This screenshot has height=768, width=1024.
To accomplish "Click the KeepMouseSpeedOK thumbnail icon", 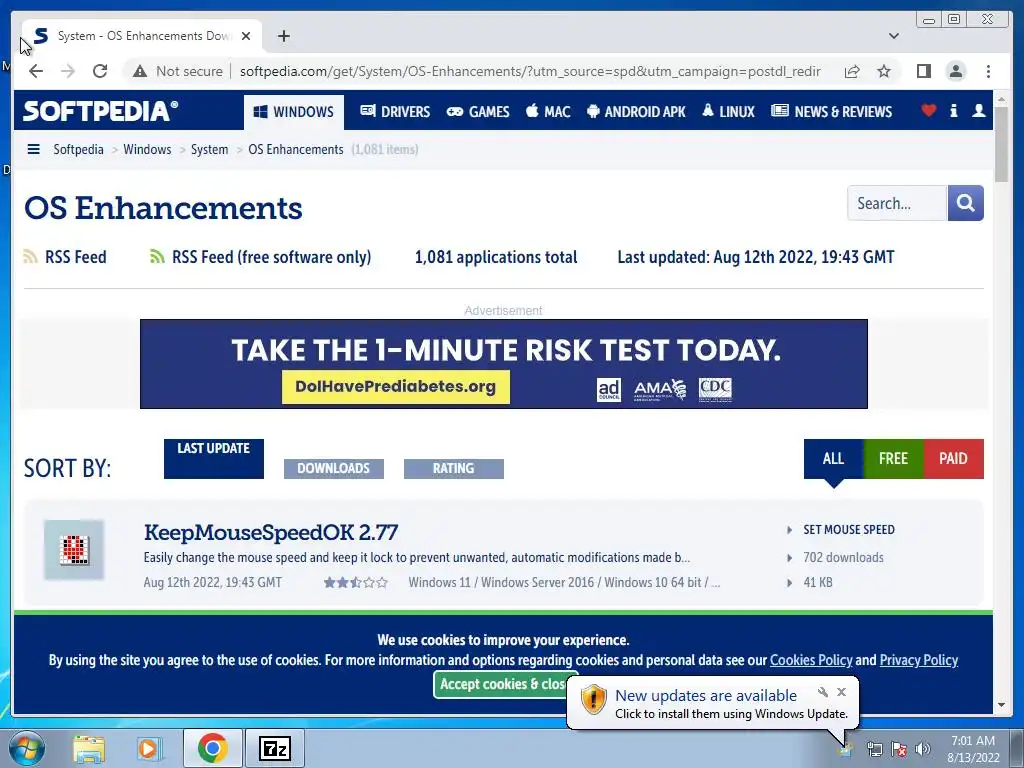I will point(74,550).
